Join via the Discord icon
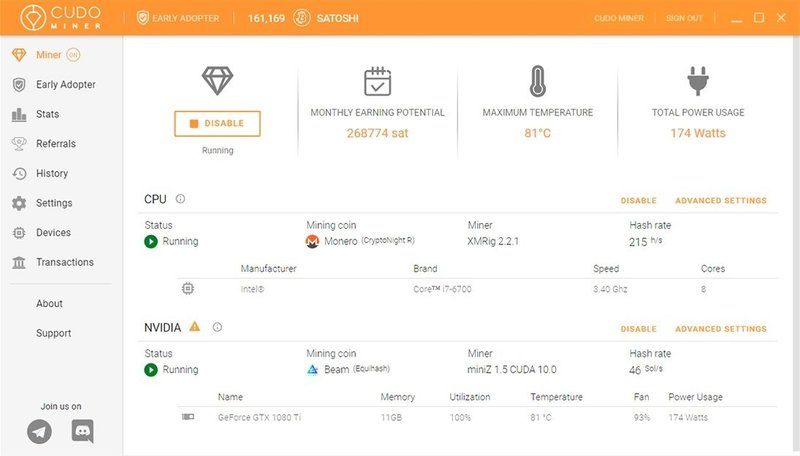 click(82, 431)
